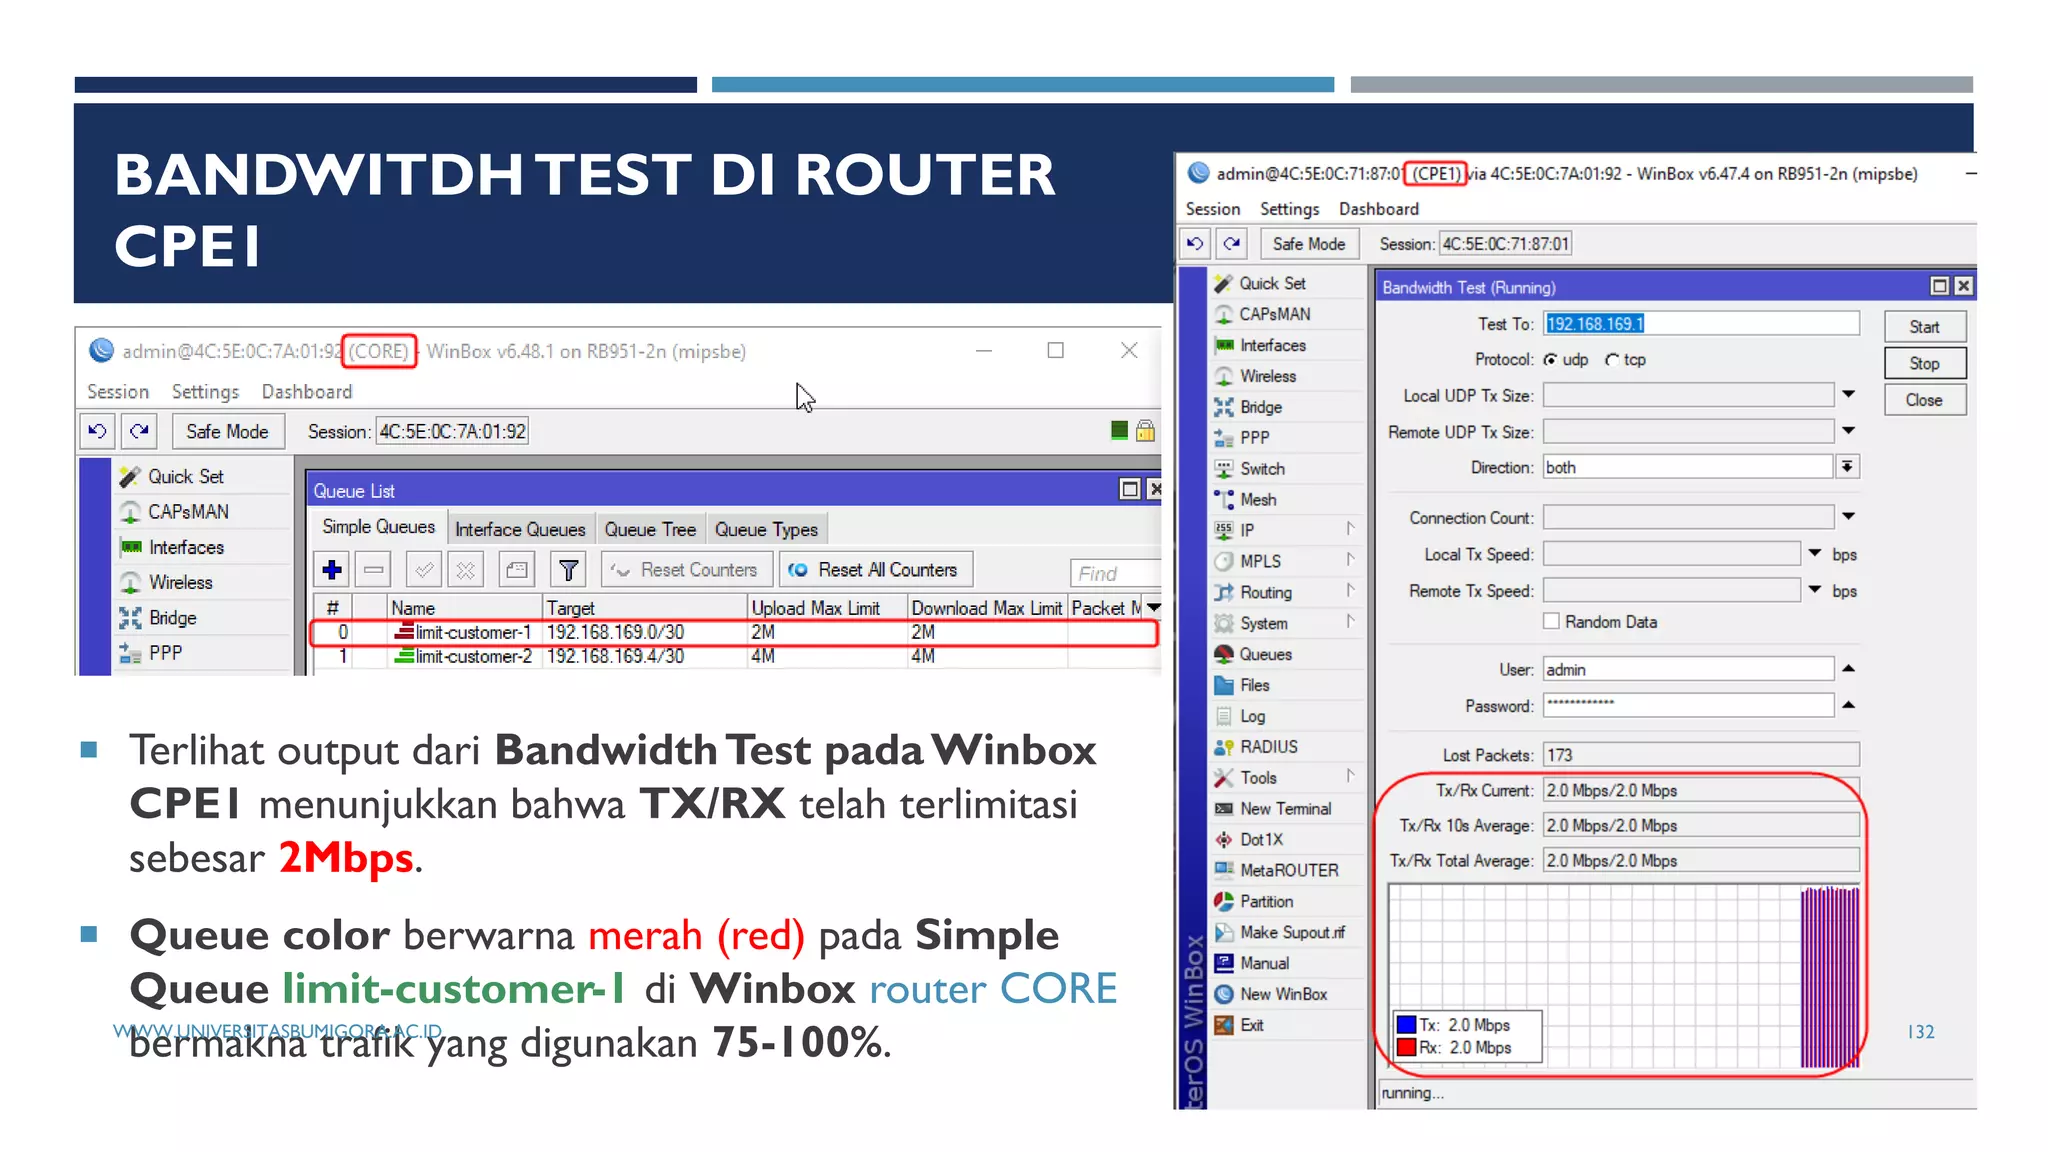
Task: Expand Local UDP Tx Size arrow
Action: (x=1848, y=395)
